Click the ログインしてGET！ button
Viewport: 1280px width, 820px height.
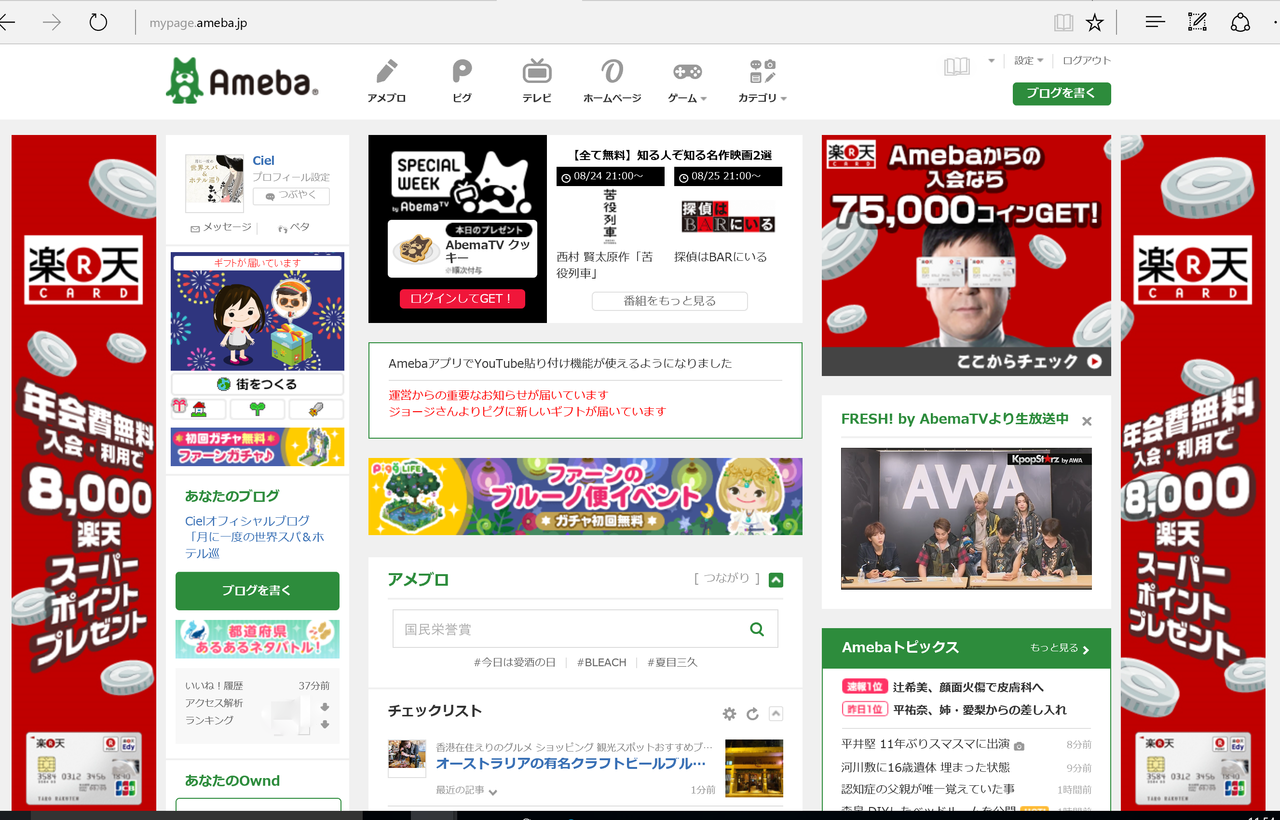(462, 299)
